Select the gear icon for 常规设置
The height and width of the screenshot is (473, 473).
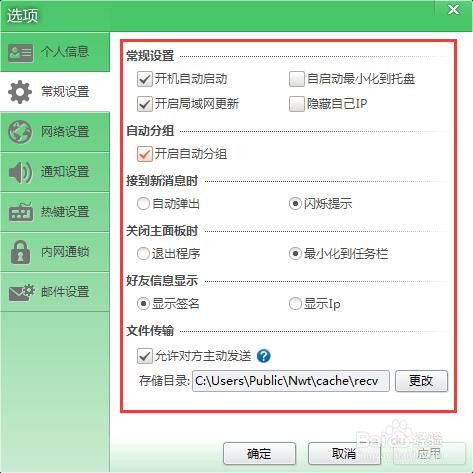(x=20, y=92)
